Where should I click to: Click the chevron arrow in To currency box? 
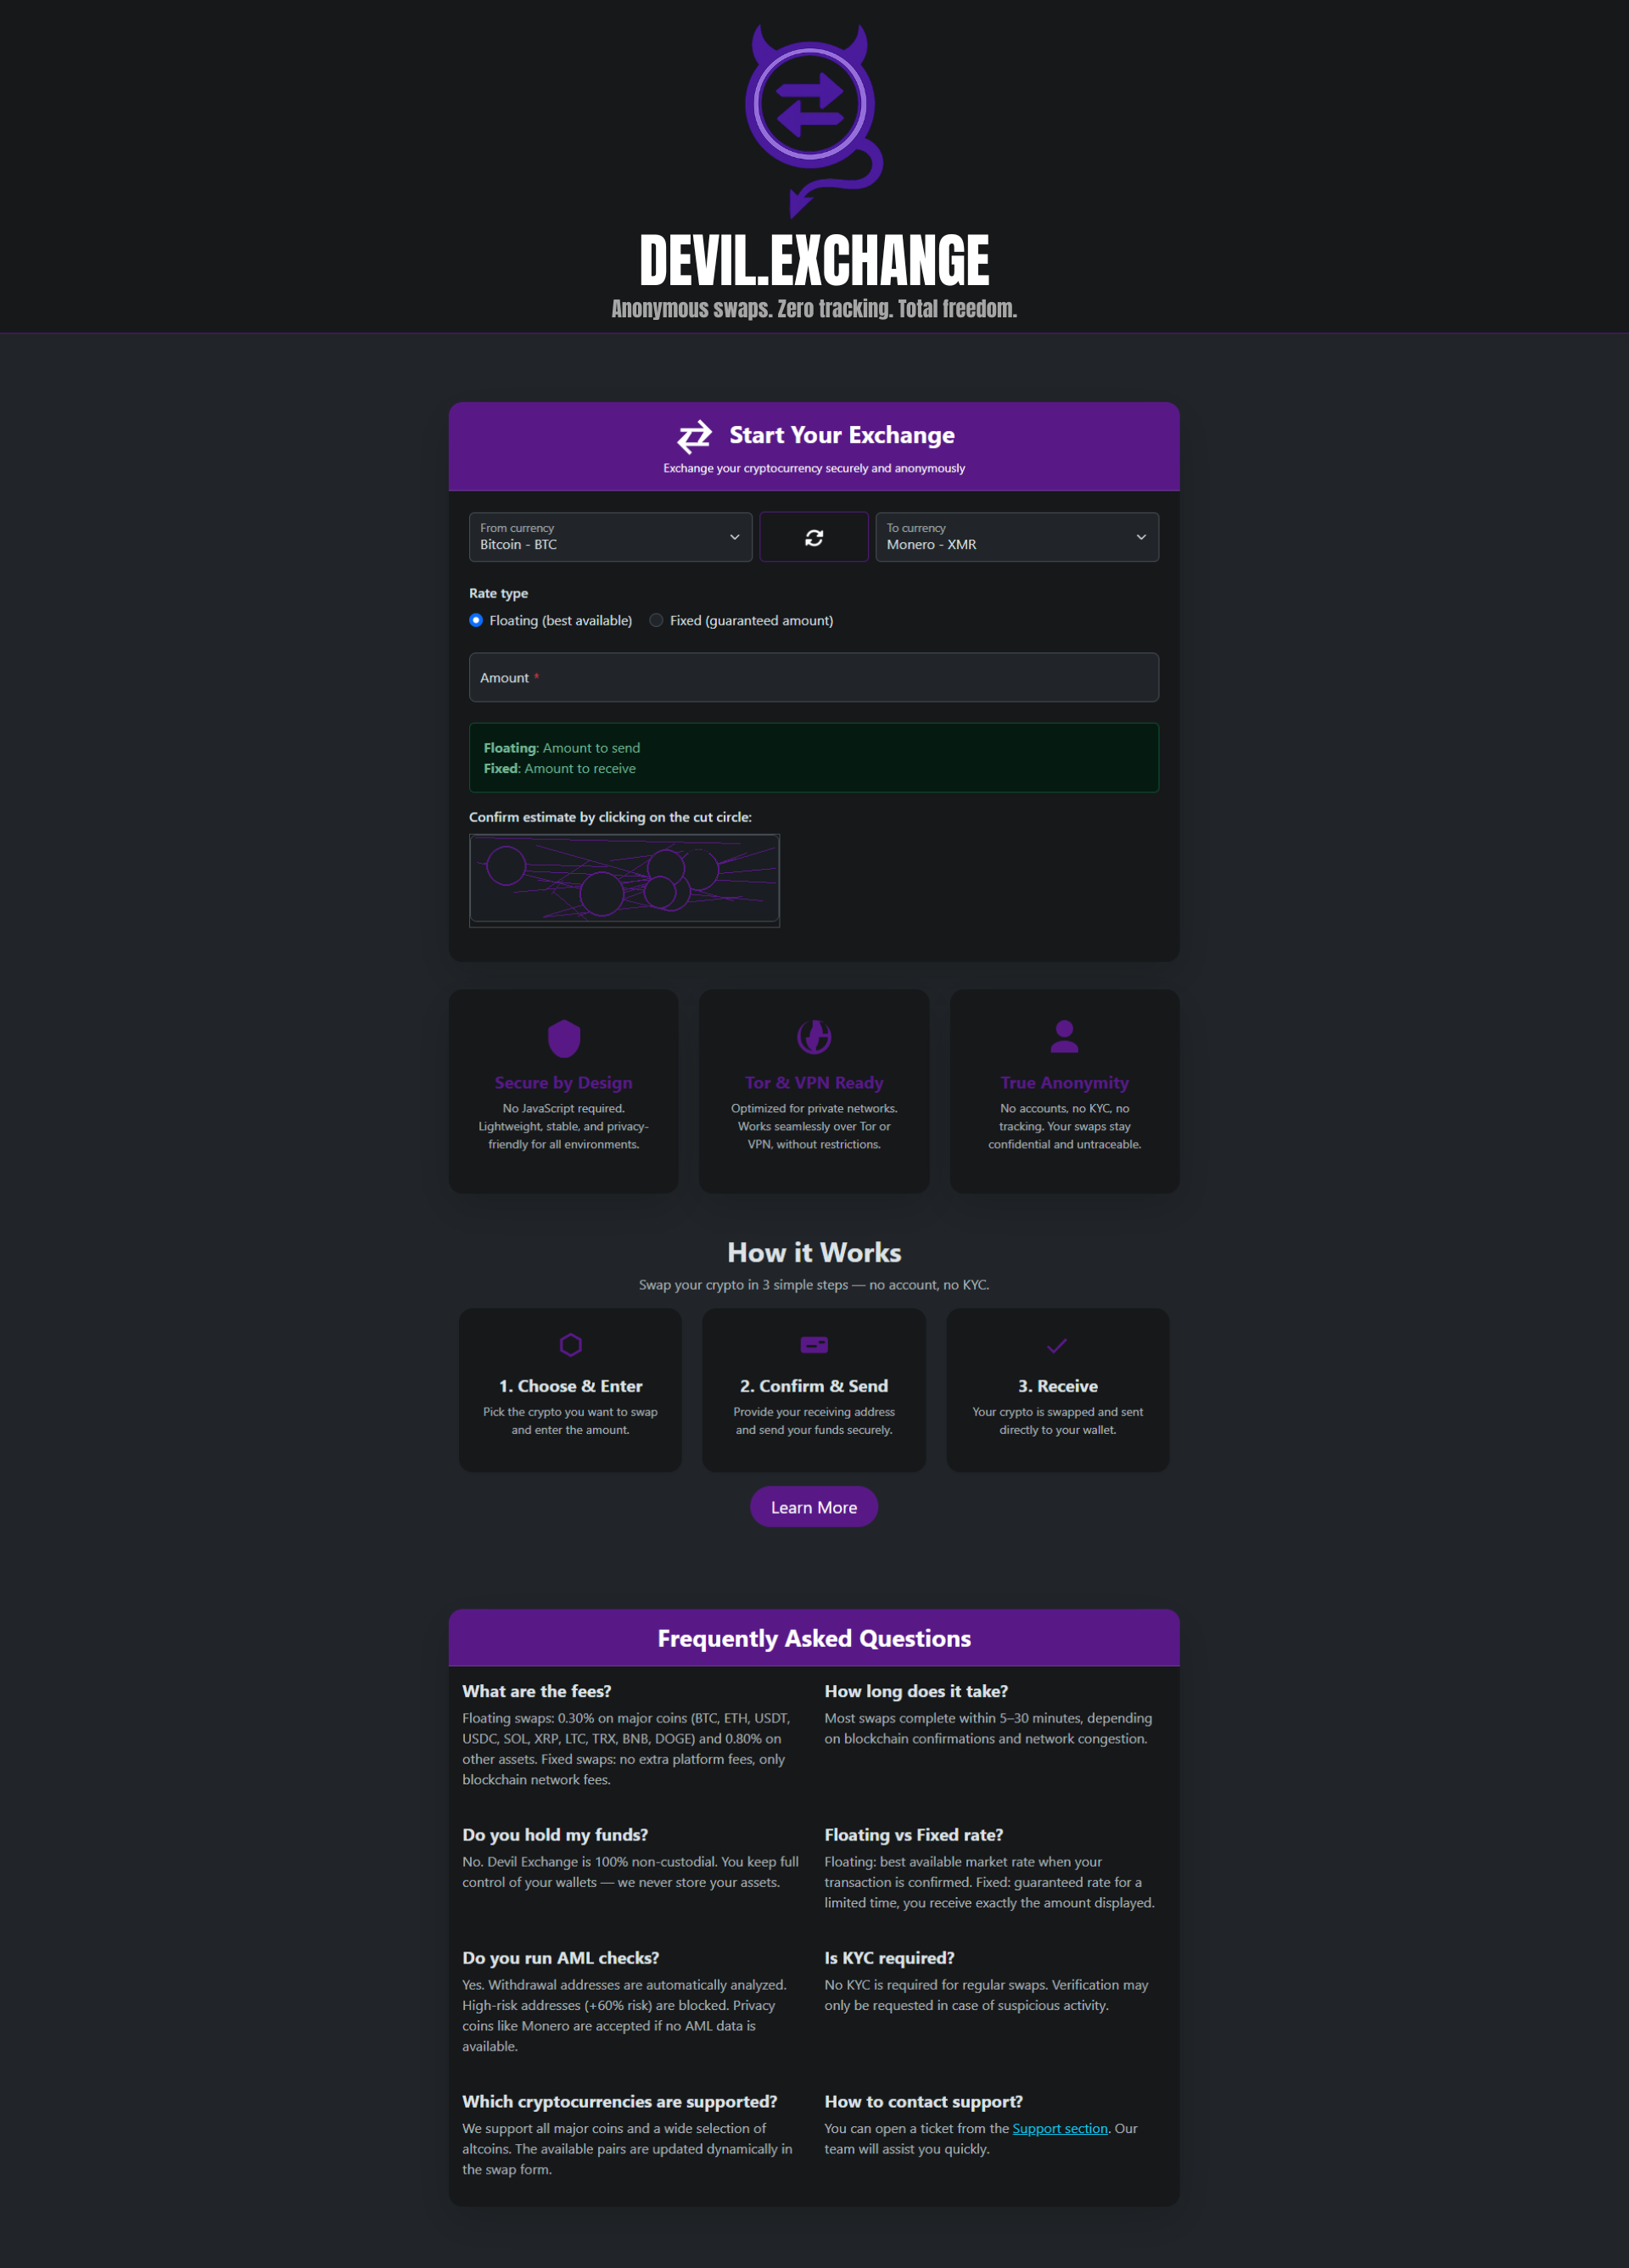click(x=1141, y=538)
